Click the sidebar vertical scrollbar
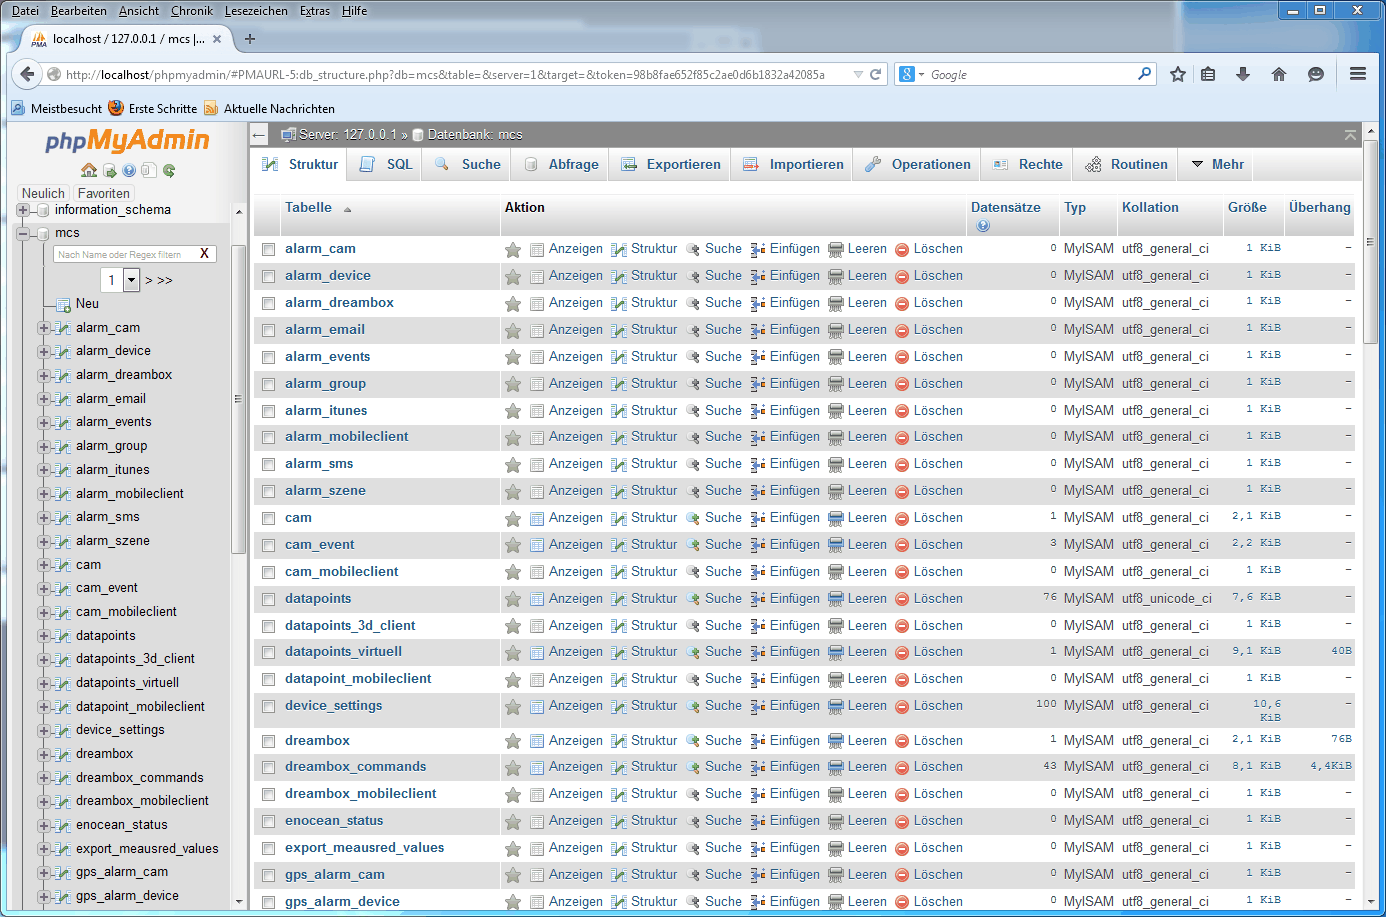 coord(238,399)
